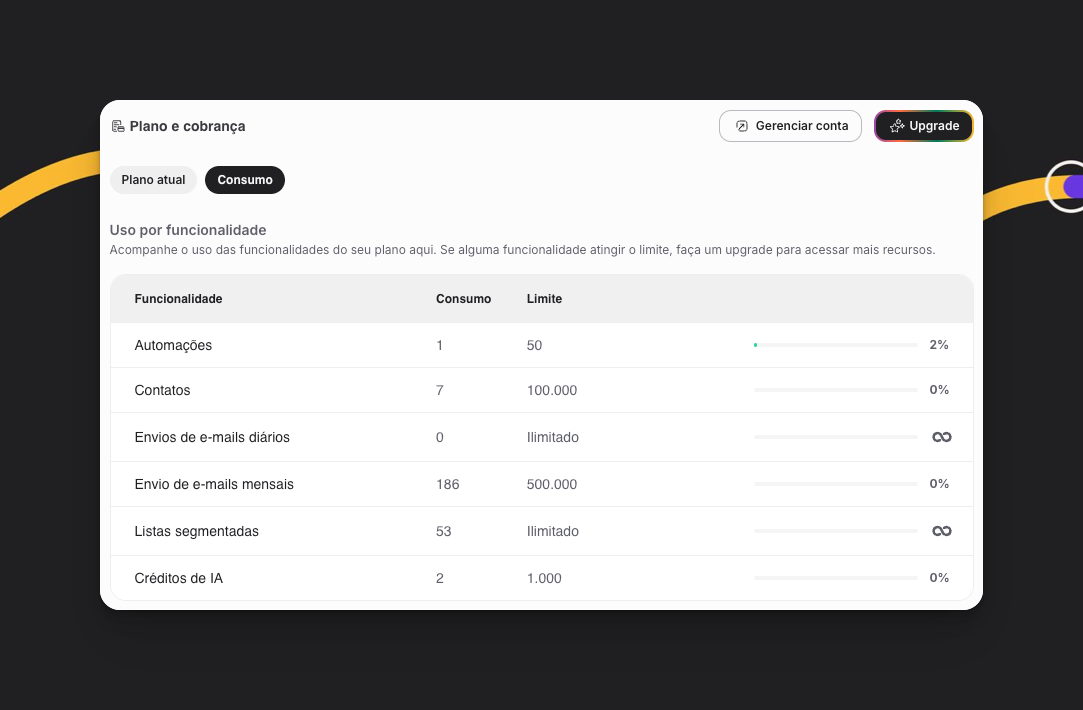Open Gerenciar conta

790,126
